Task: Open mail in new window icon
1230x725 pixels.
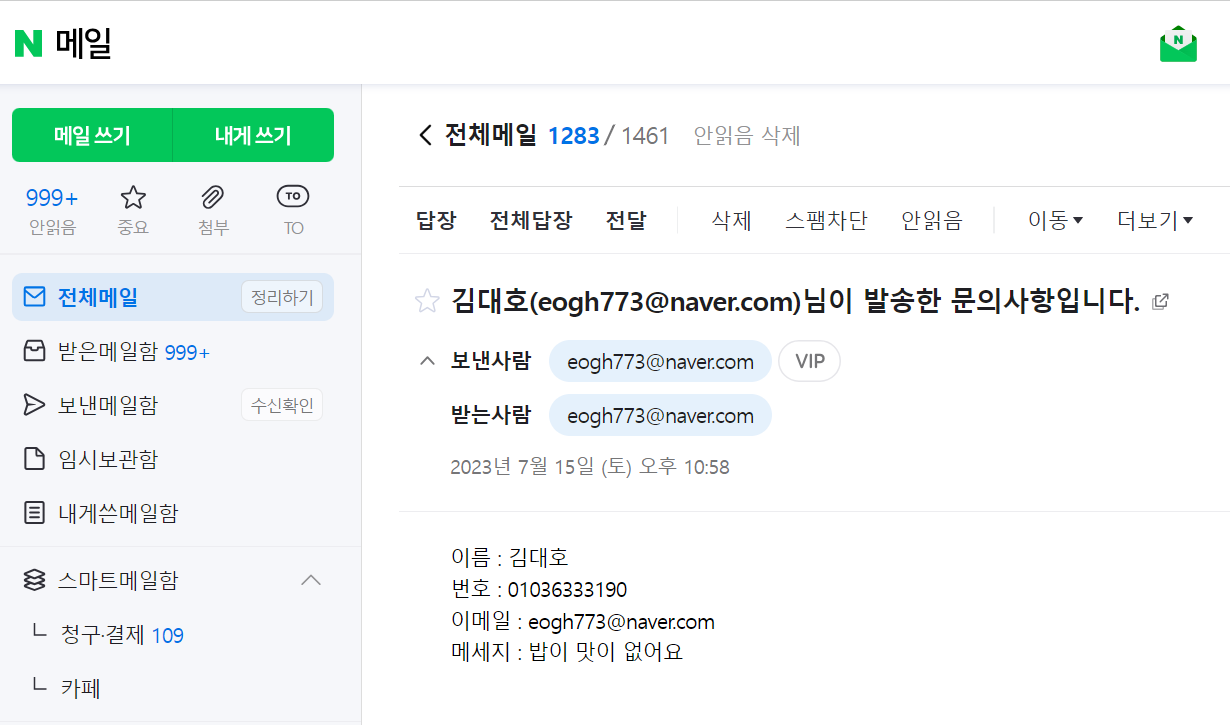Action: click(x=1160, y=301)
